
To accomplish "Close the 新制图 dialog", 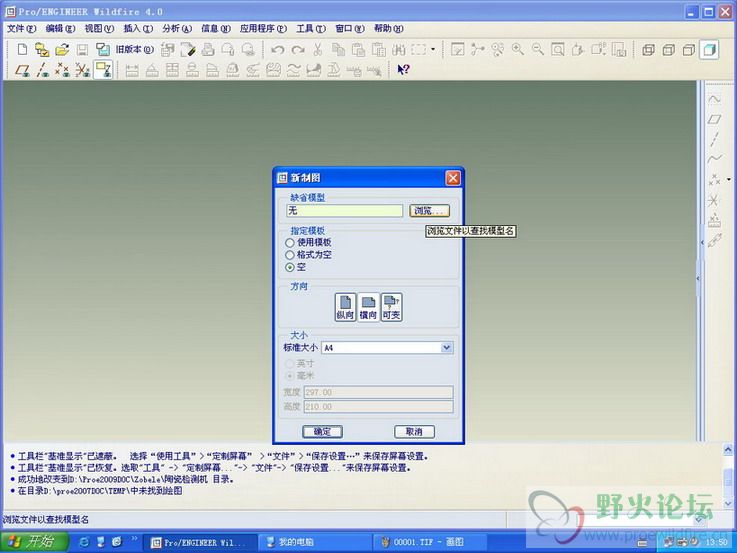I will point(453,178).
